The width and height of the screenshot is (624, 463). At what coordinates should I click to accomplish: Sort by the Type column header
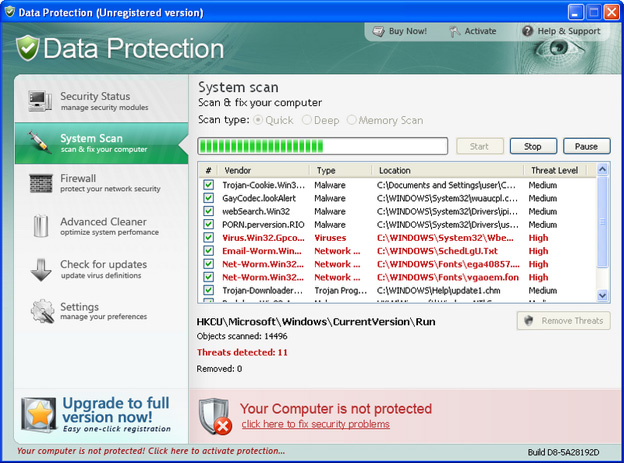(x=341, y=170)
